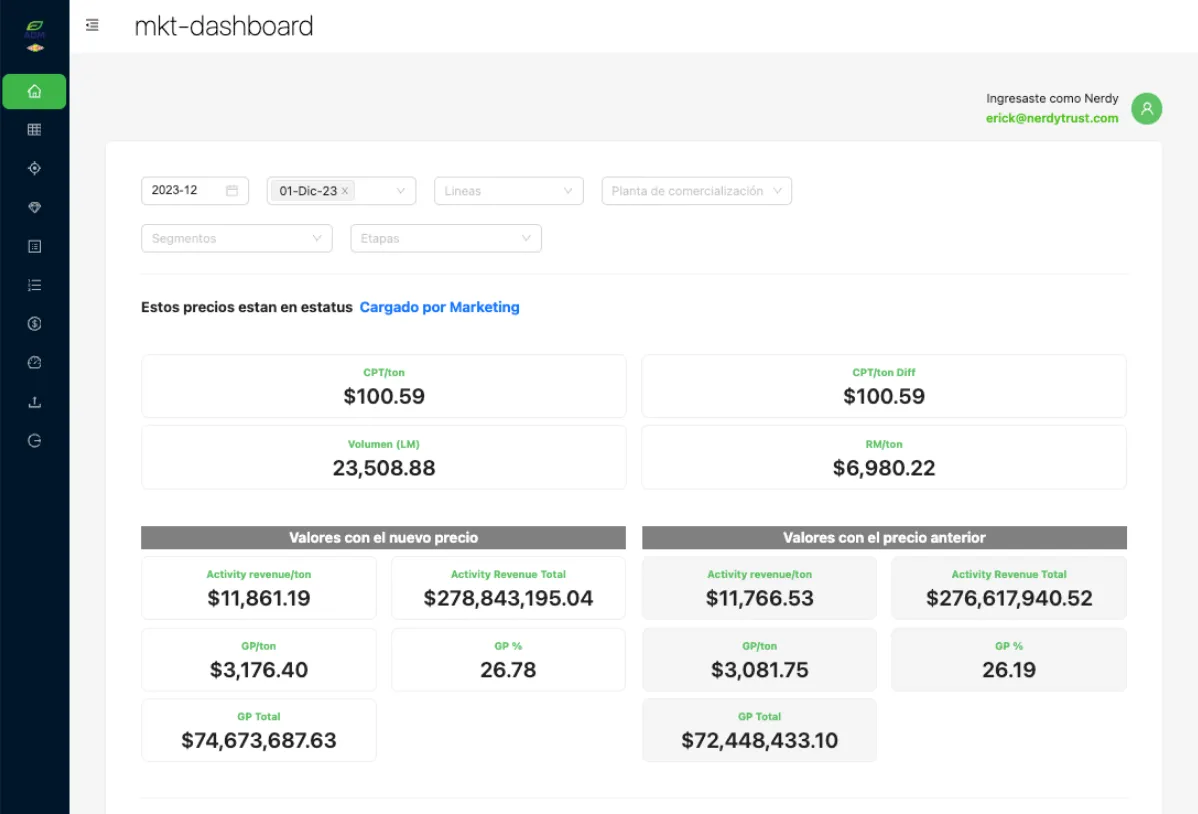
Task: Click the gauge dashboard sidebar icon
Action: coord(34,363)
